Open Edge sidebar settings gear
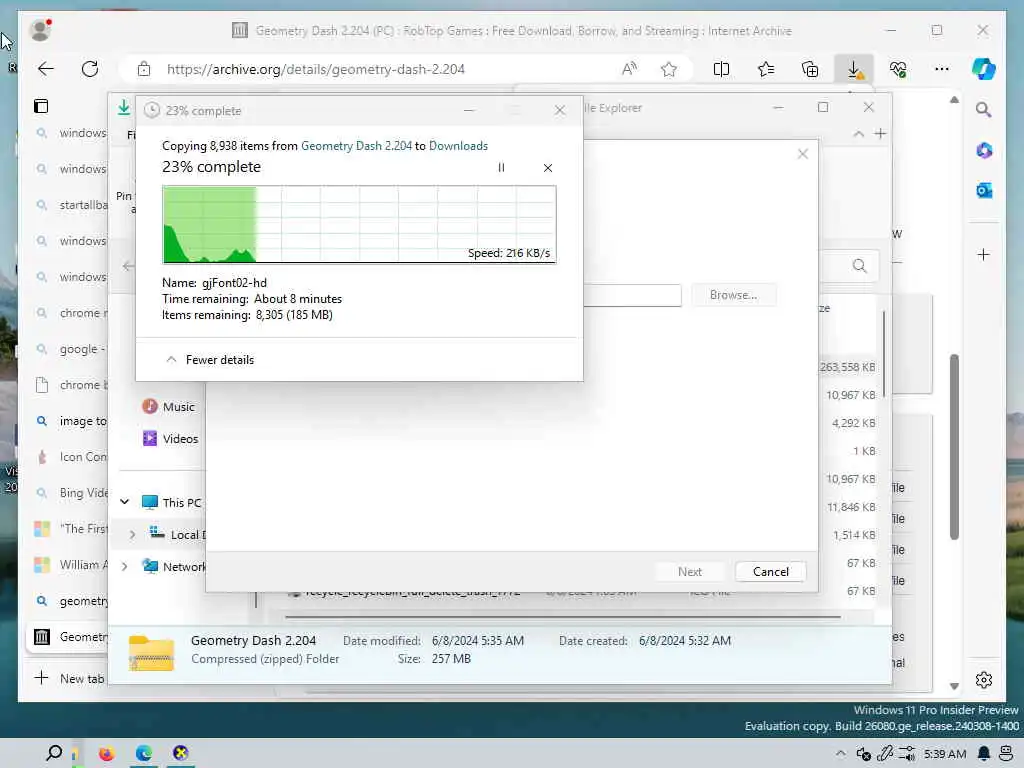 click(x=984, y=680)
